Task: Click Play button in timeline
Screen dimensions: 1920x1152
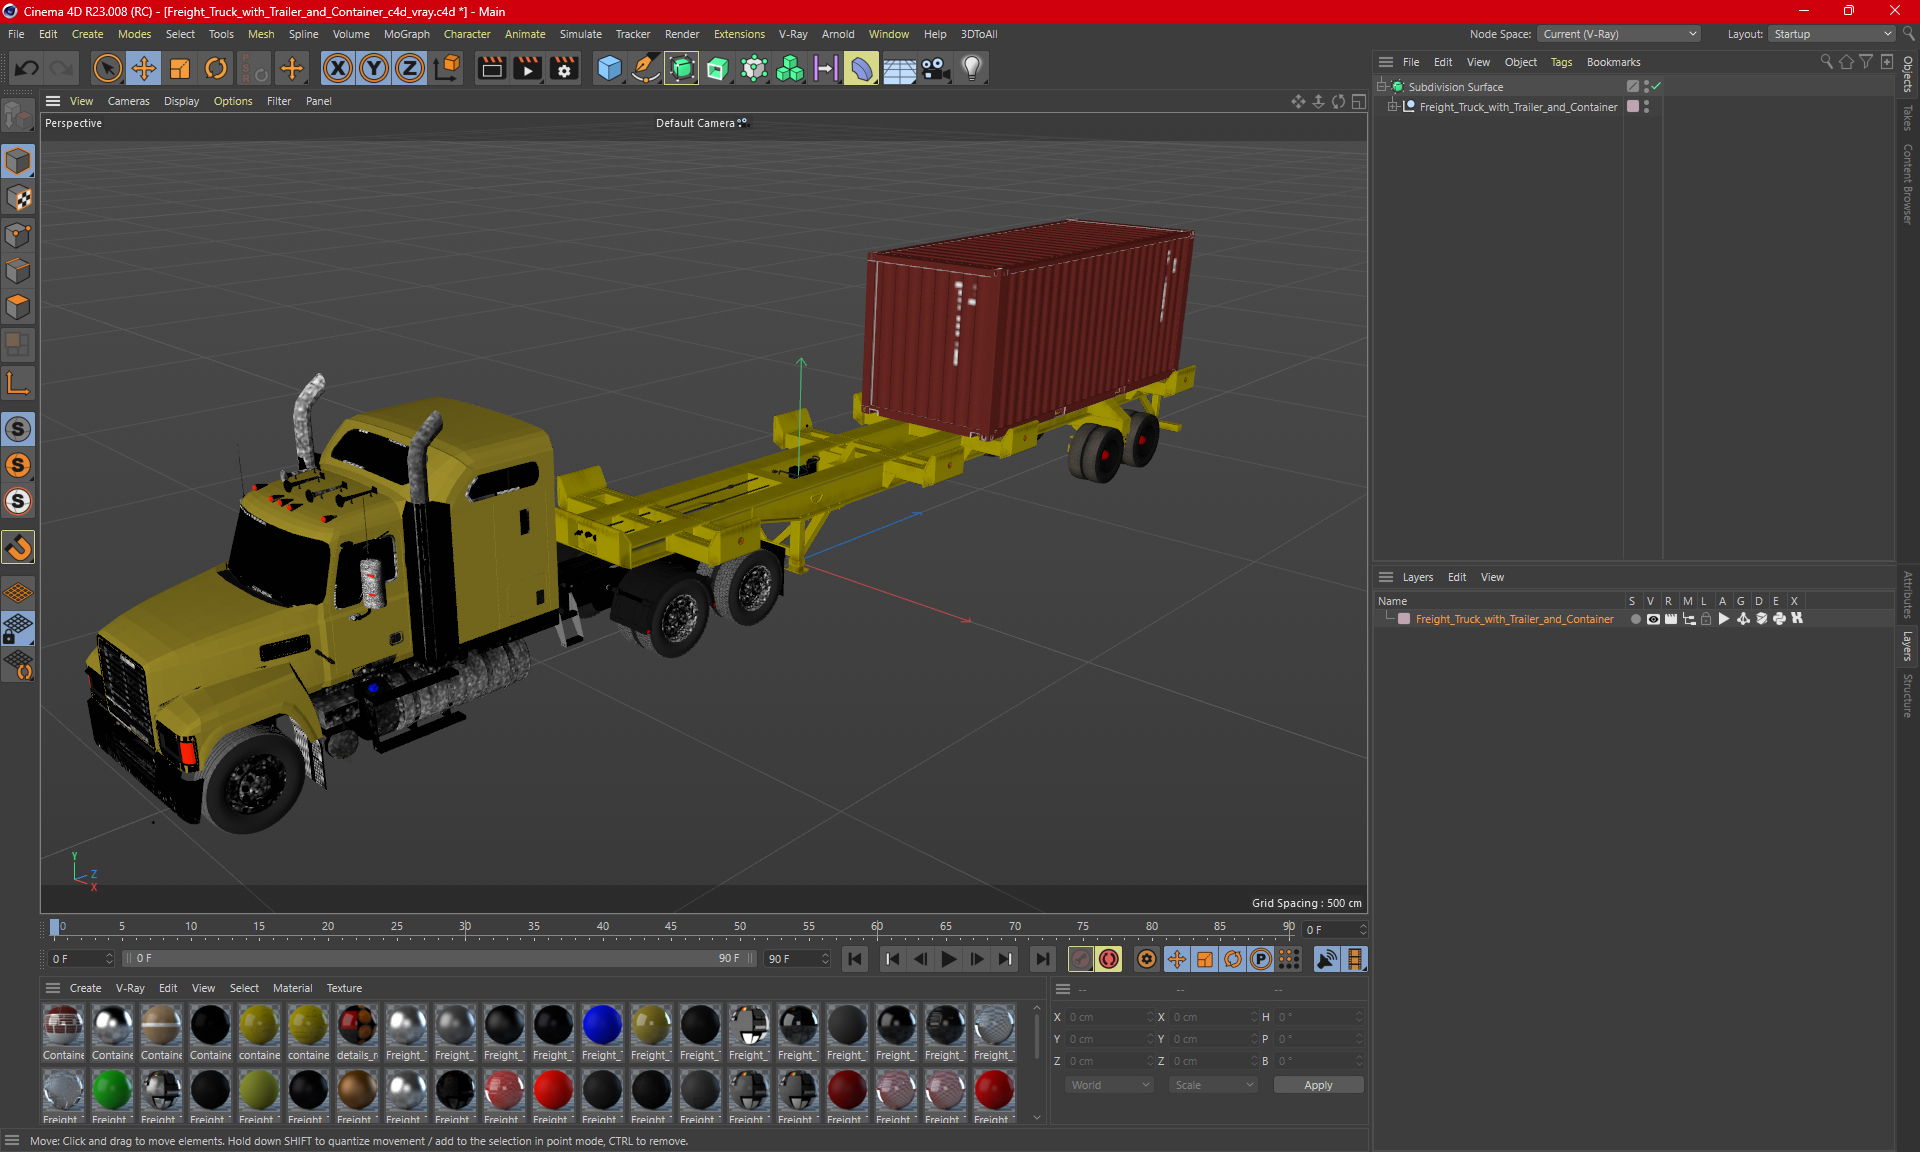Action: (x=948, y=959)
